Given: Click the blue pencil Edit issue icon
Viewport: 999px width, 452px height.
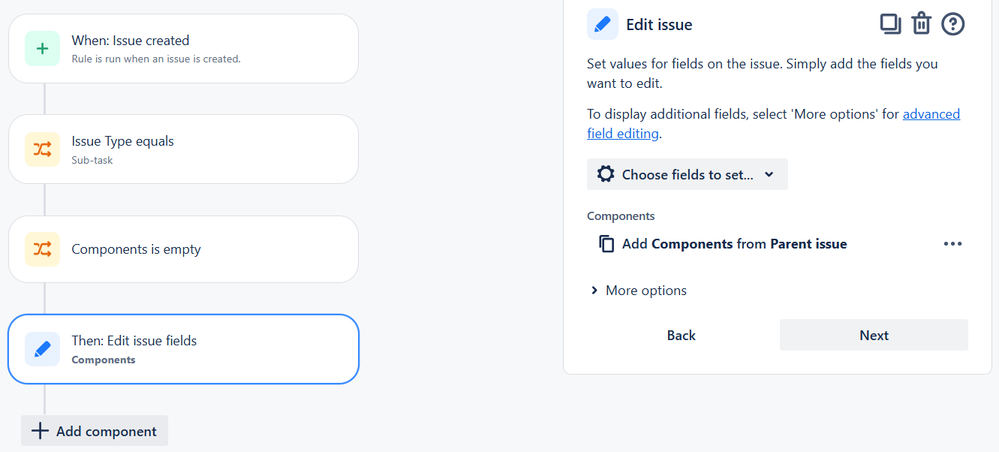Looking at the screenshot, I should point(603,24).
